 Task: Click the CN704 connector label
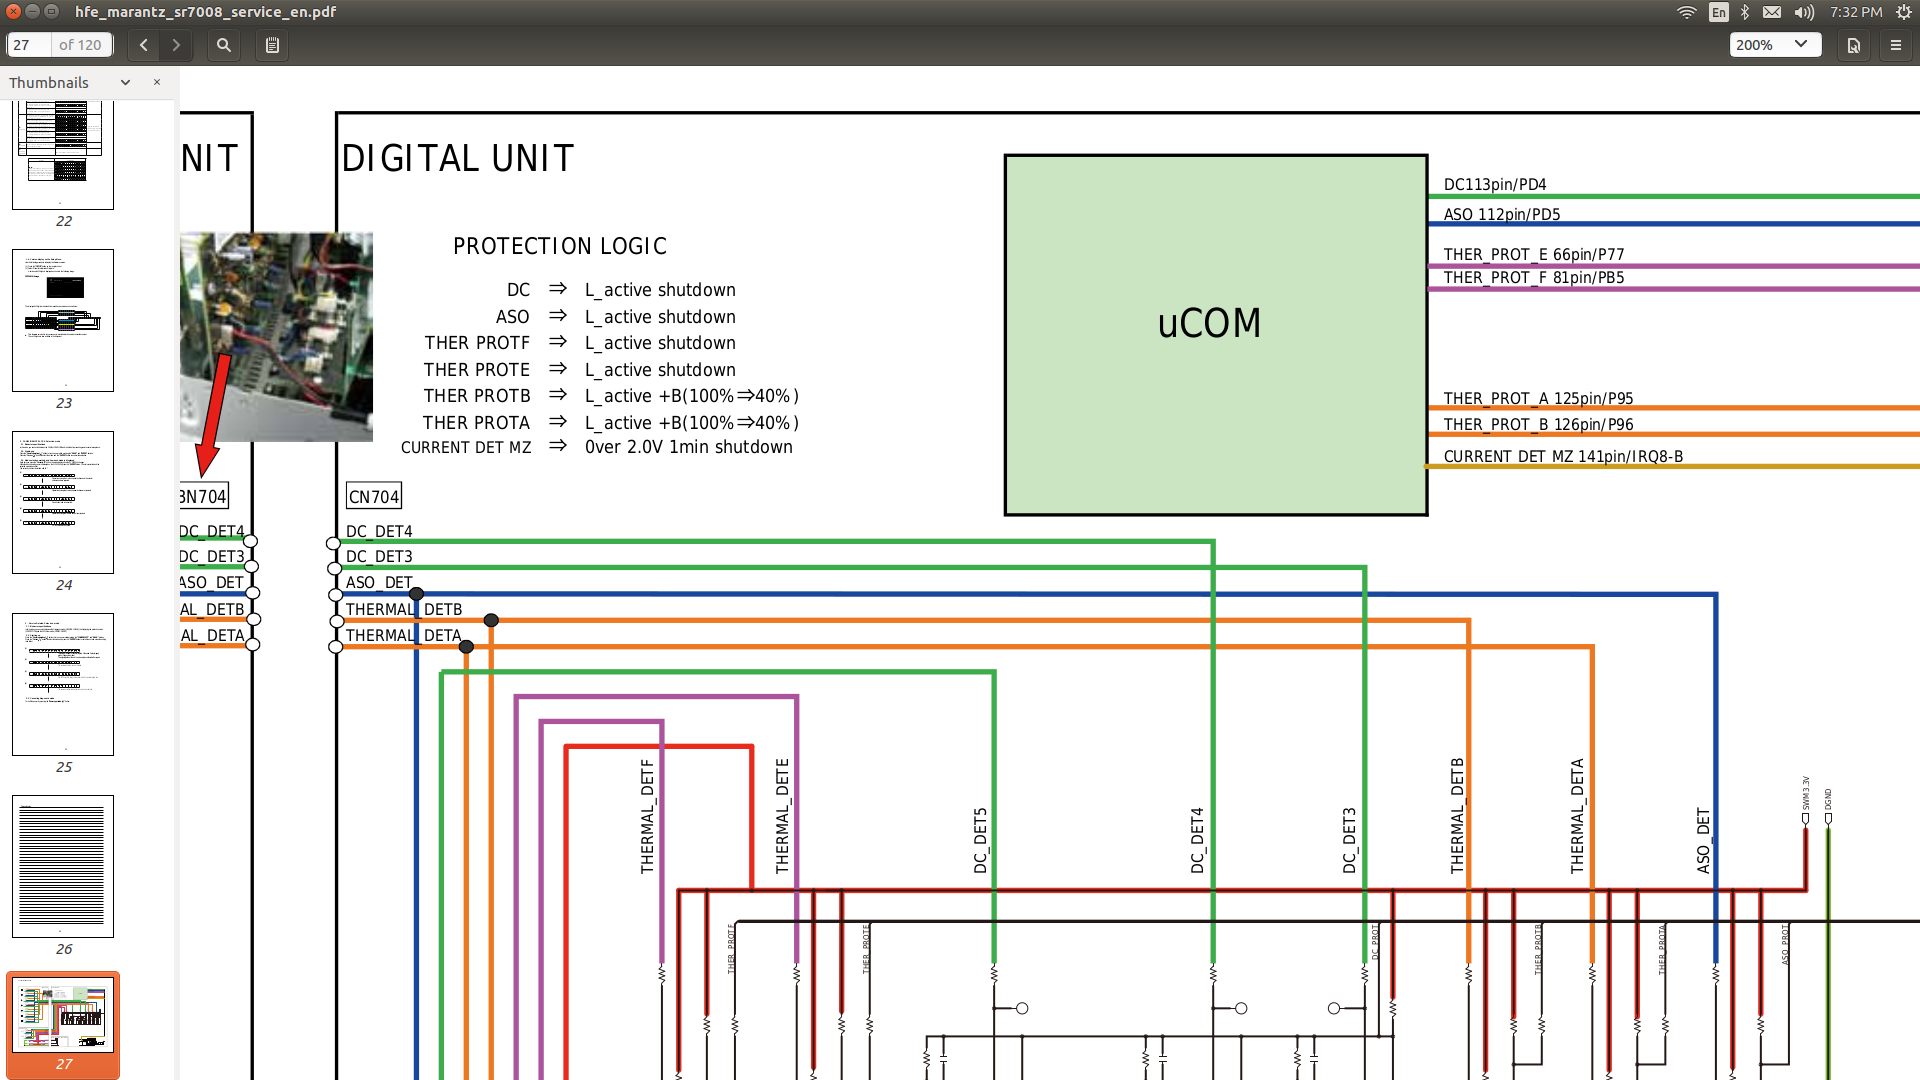point(374,496)
